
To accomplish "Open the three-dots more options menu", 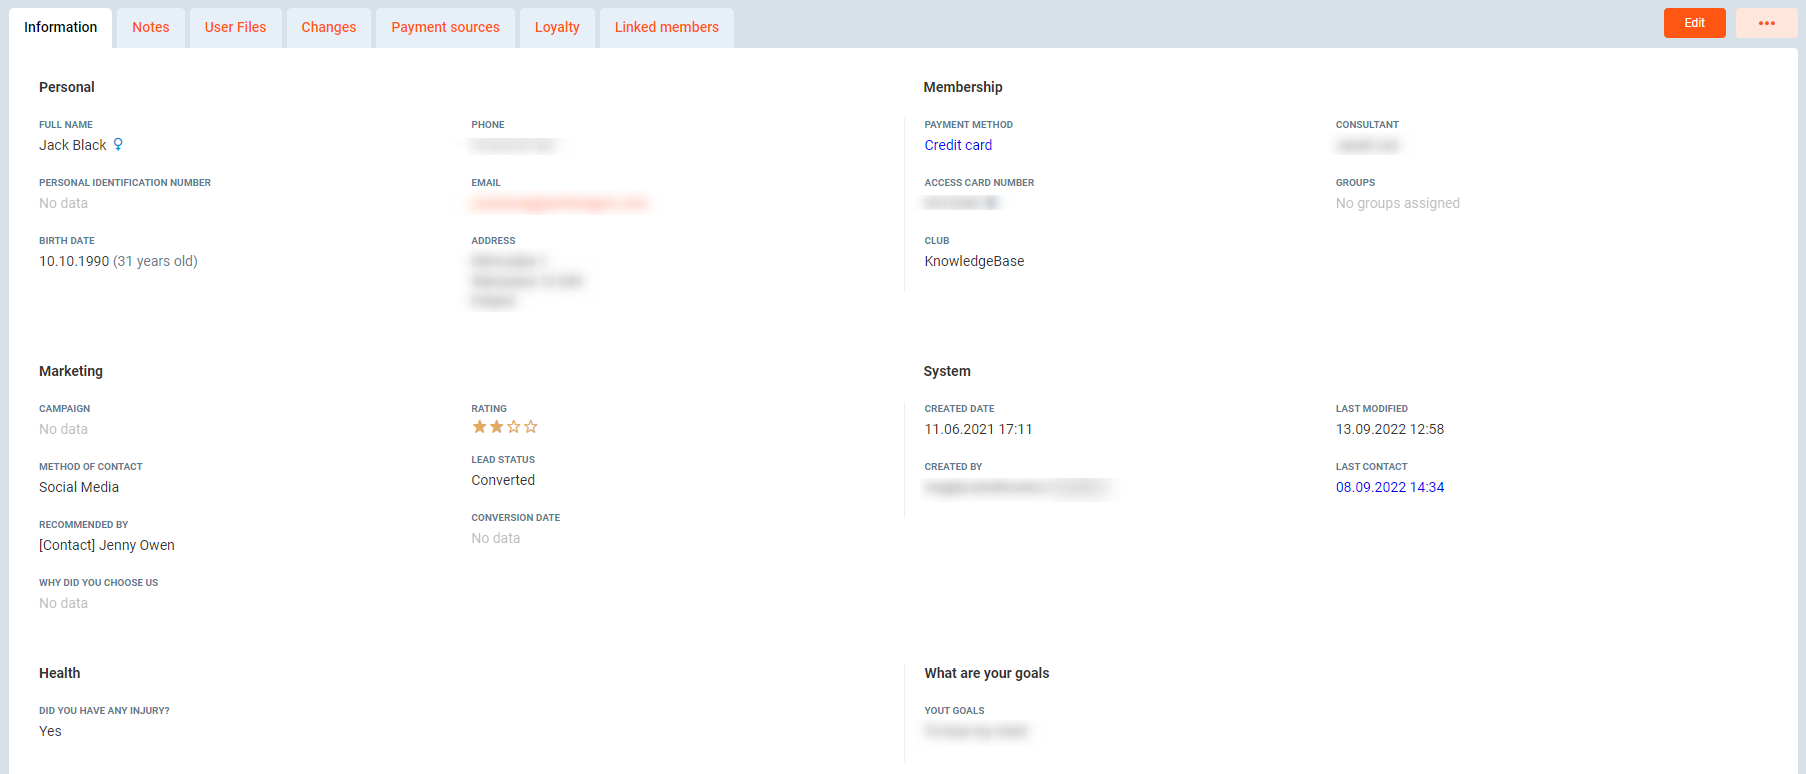I will (x=1766, y=23).
